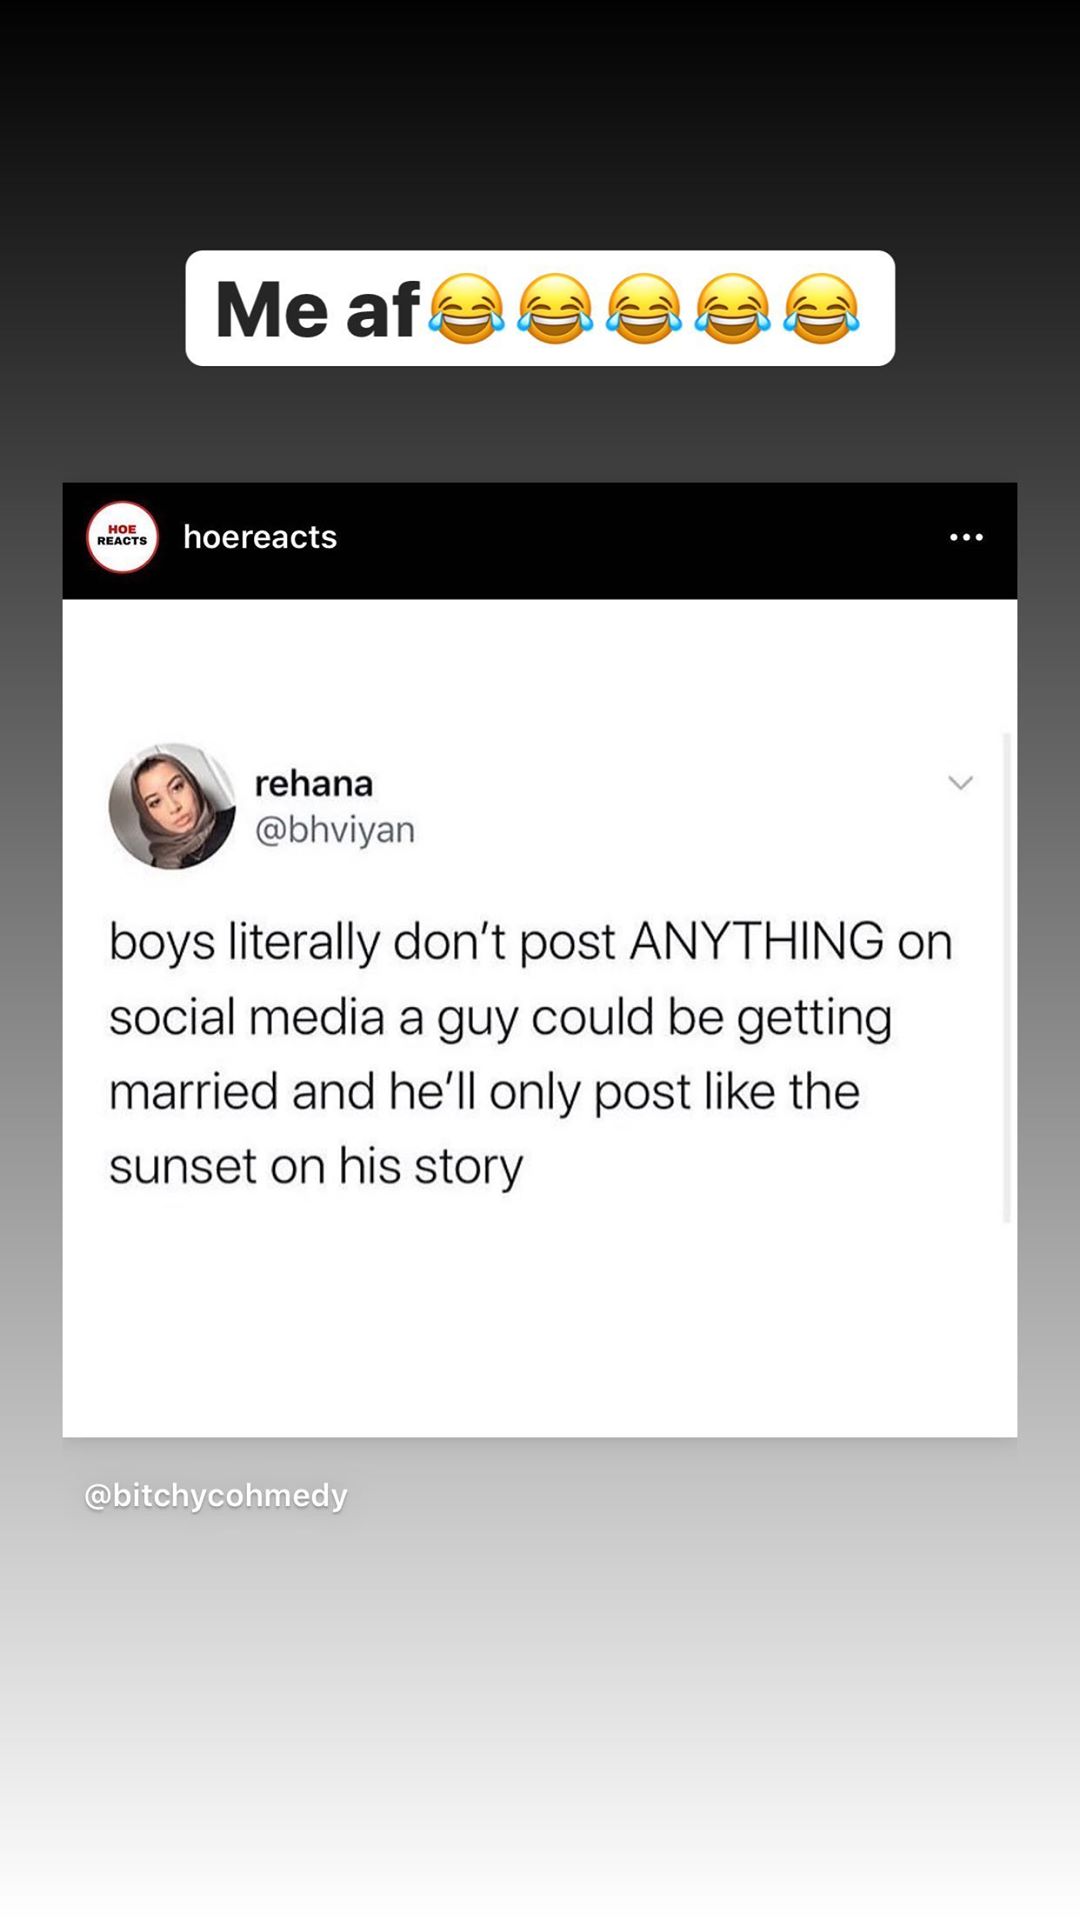This screenshot has height=1920, width=1080.
Task: Open the hoereacts account name
Action: pyautogui.click(x=260, y=537)
